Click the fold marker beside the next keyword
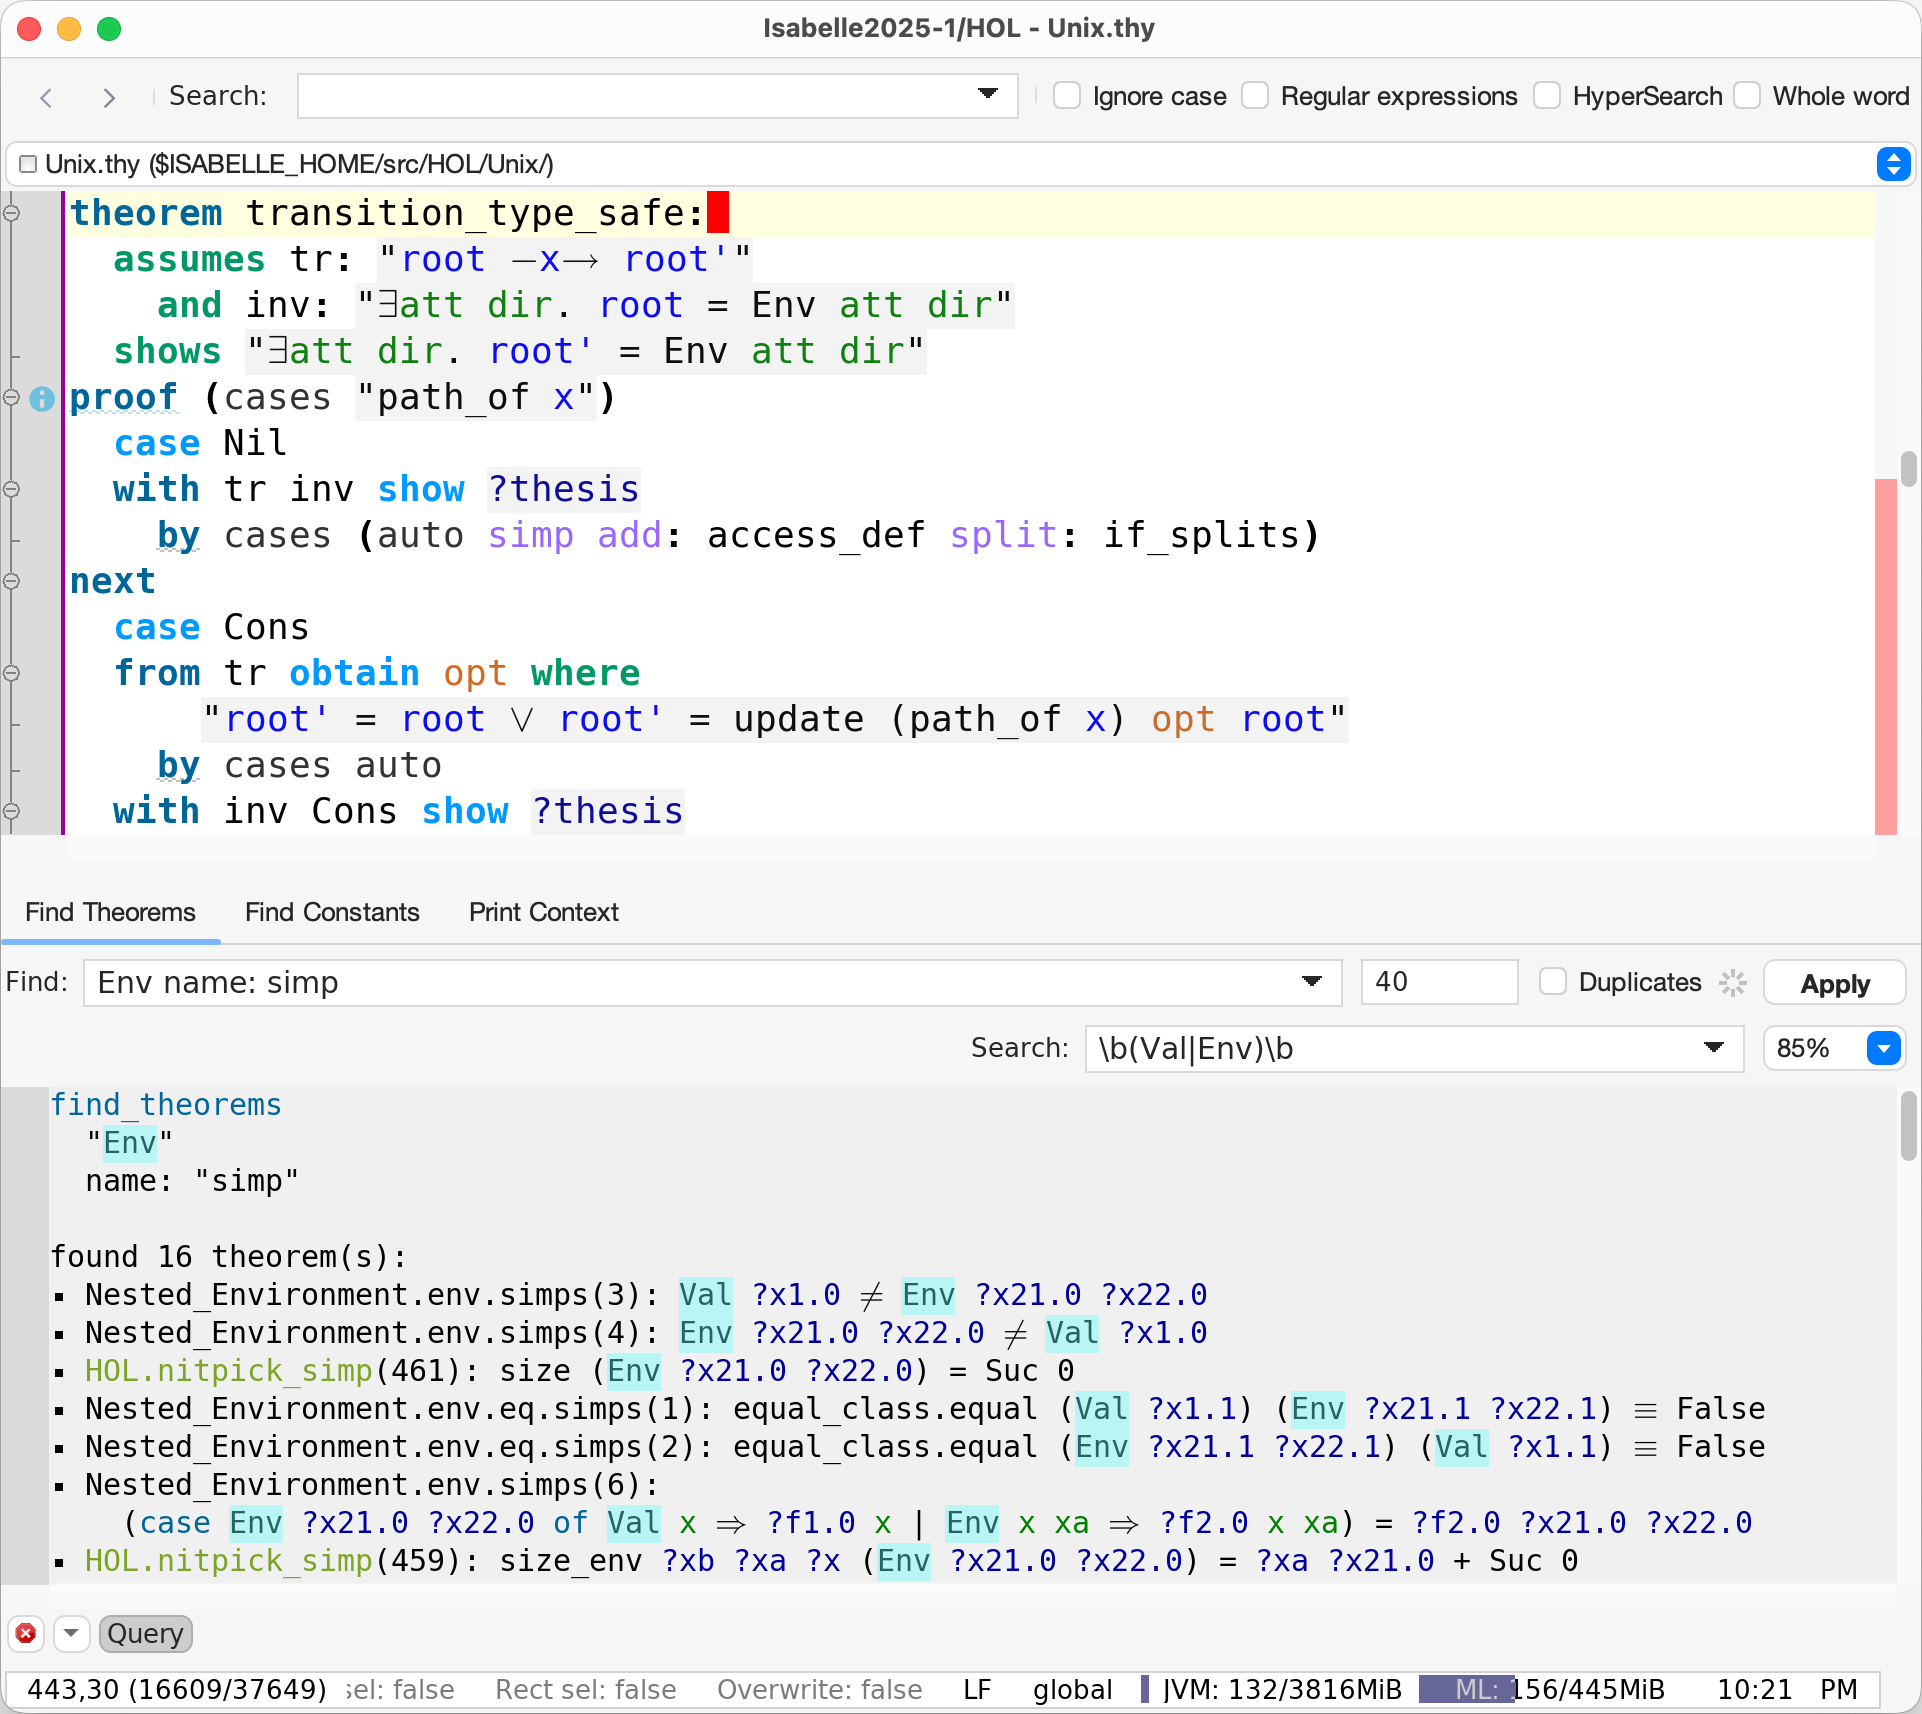The image size is (1922, 1714). pyautogui.click(x=12, y=581)
